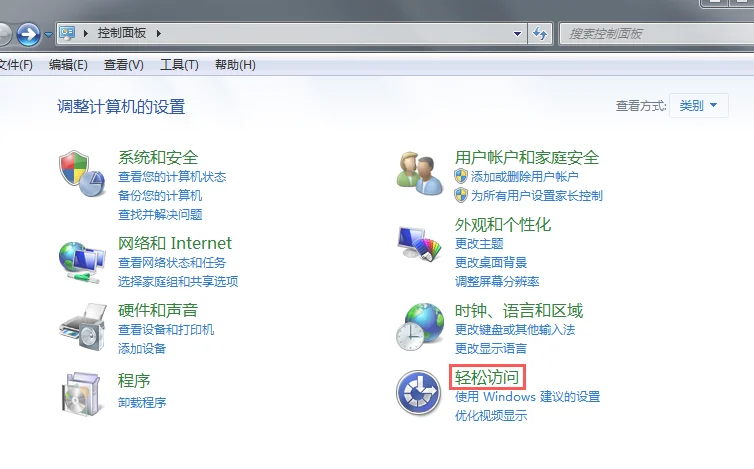Image resolution: width=754 pixels, height=469 pixels.
Task: Click the Appearance and Personalization monitor icon
Action: pos(419,243)
